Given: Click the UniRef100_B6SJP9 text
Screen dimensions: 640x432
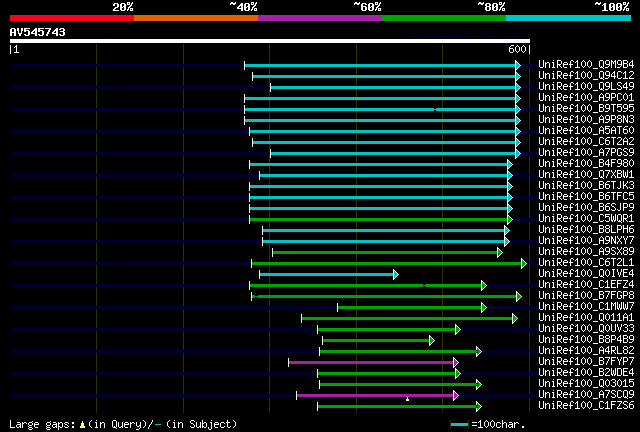Looking at the screenshot, I should click(586, 207).
